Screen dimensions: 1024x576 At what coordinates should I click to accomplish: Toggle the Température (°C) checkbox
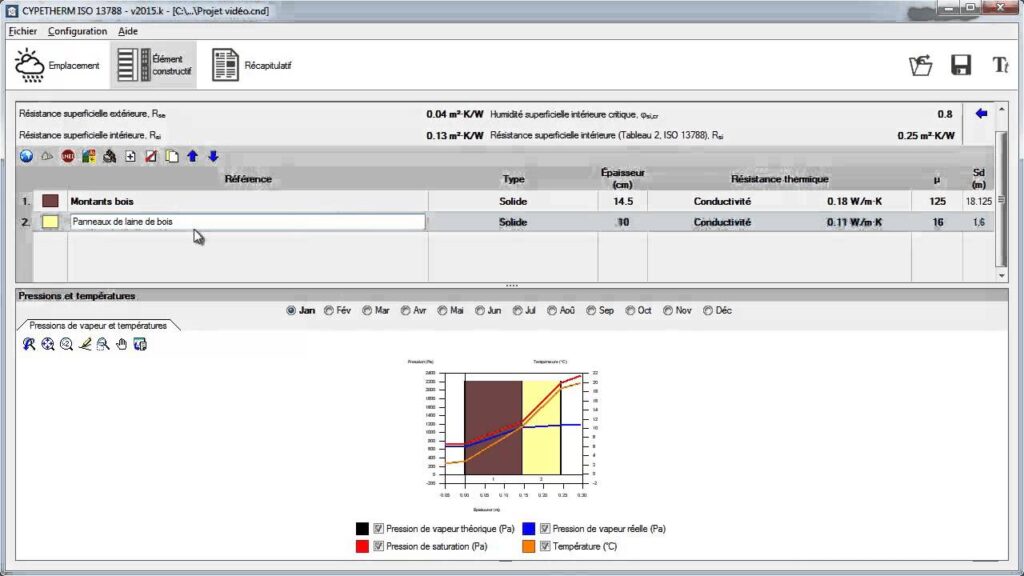point(545,546)
